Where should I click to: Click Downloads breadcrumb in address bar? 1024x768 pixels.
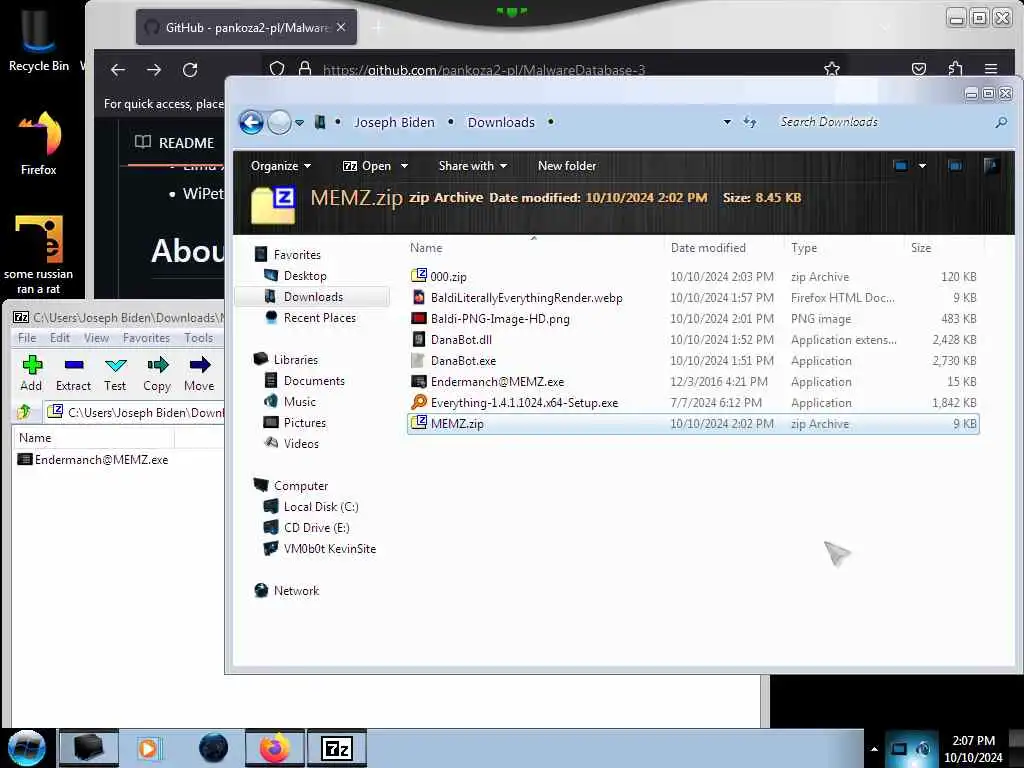pos(501,122)
